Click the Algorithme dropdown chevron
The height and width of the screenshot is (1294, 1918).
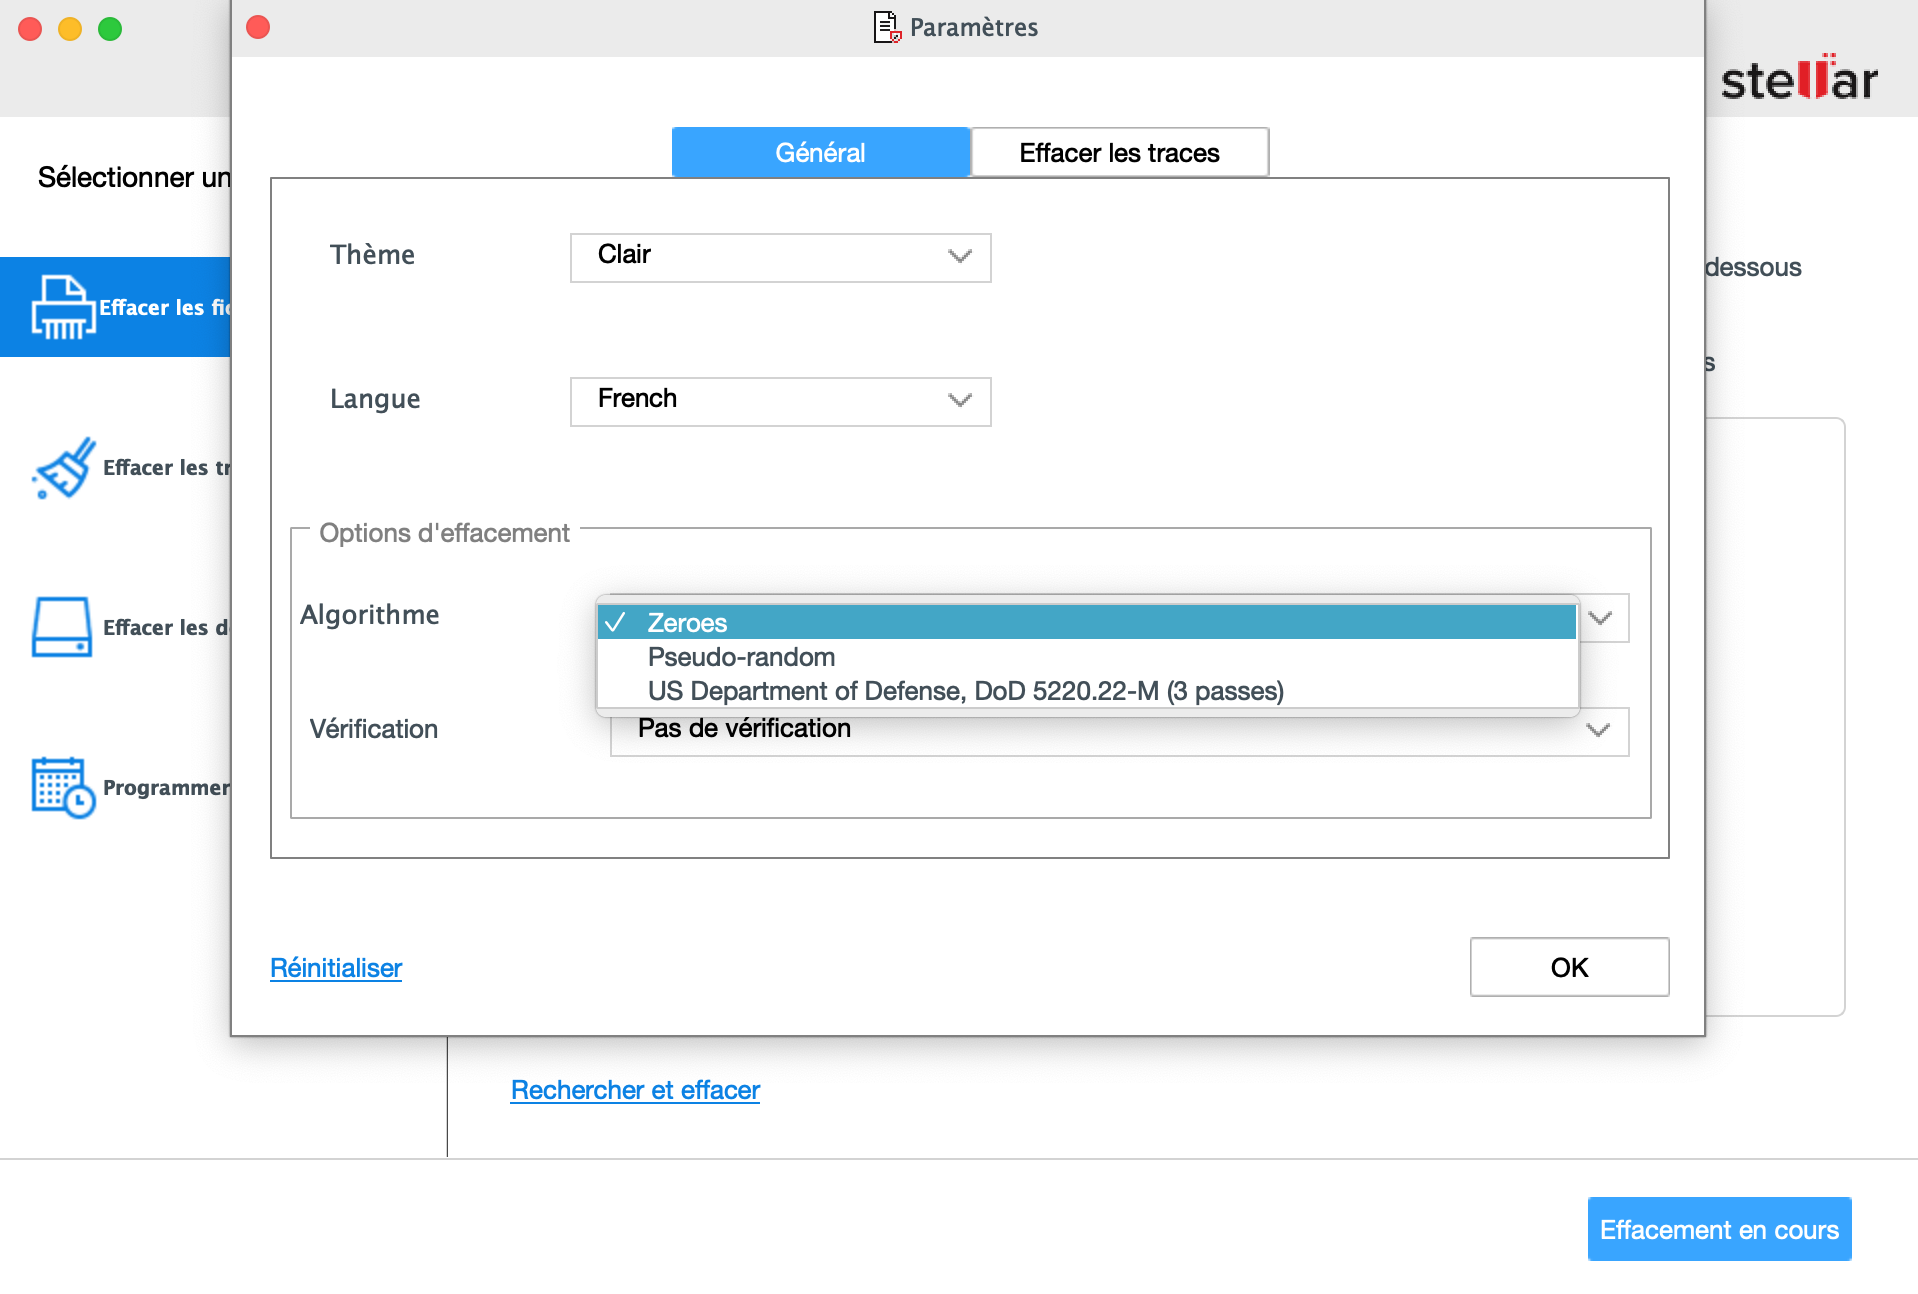pos(1601,618)
